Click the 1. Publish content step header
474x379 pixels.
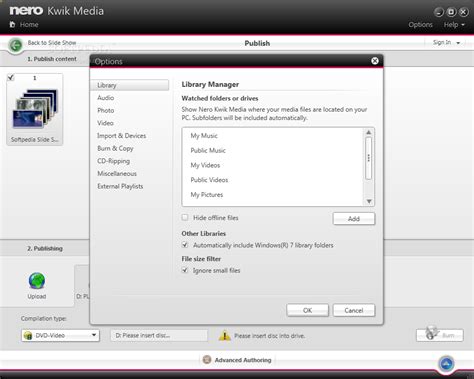pyautogui.click(x=52, y=59)
